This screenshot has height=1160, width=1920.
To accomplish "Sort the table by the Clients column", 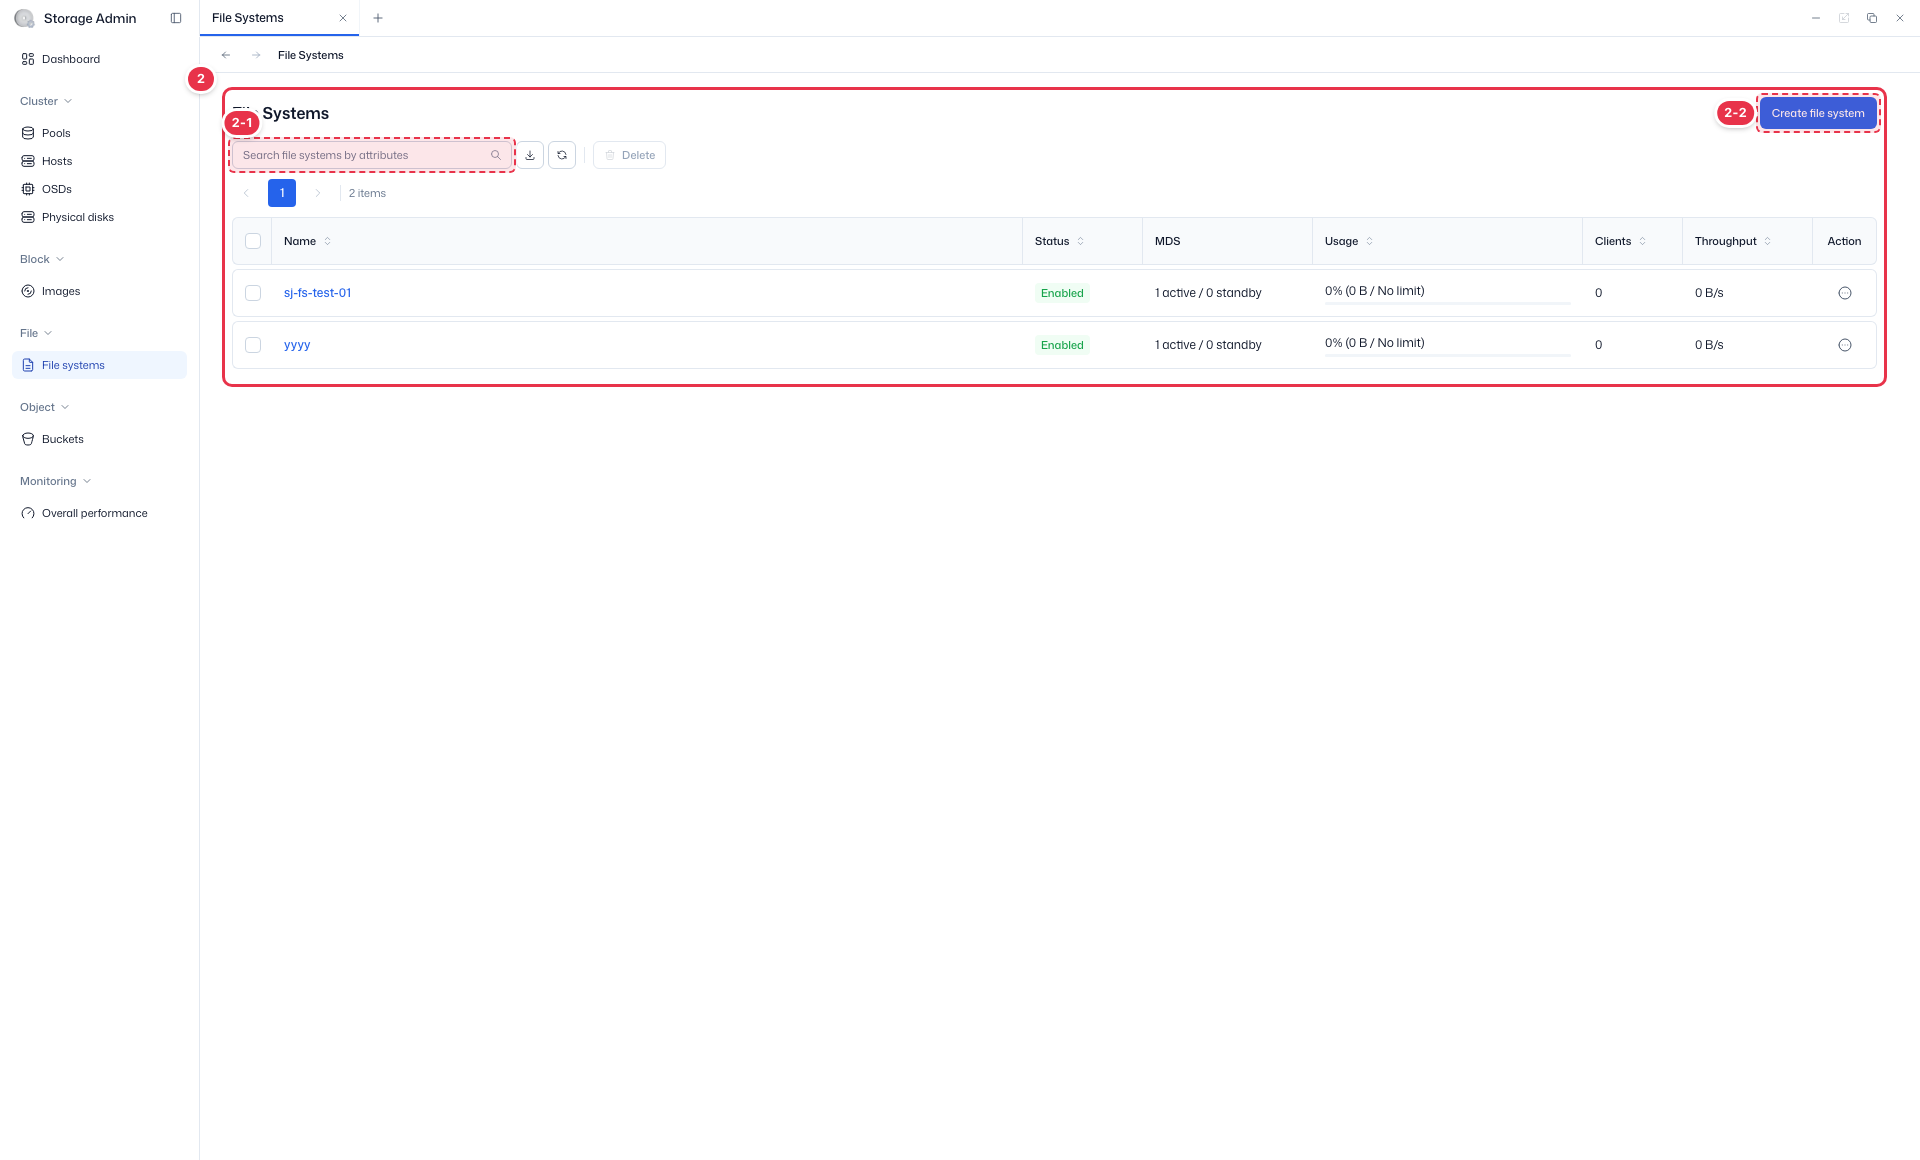I will pyautogui.click(x=1642, y=241).
